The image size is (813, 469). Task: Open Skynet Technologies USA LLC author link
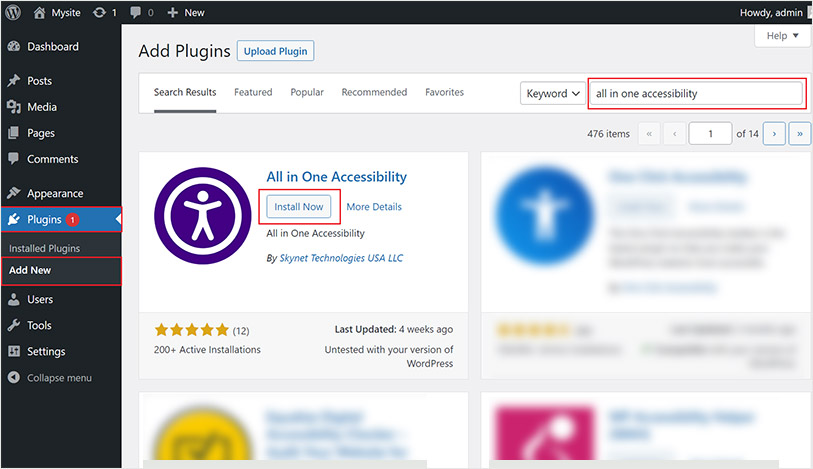(x=341, y=258)
